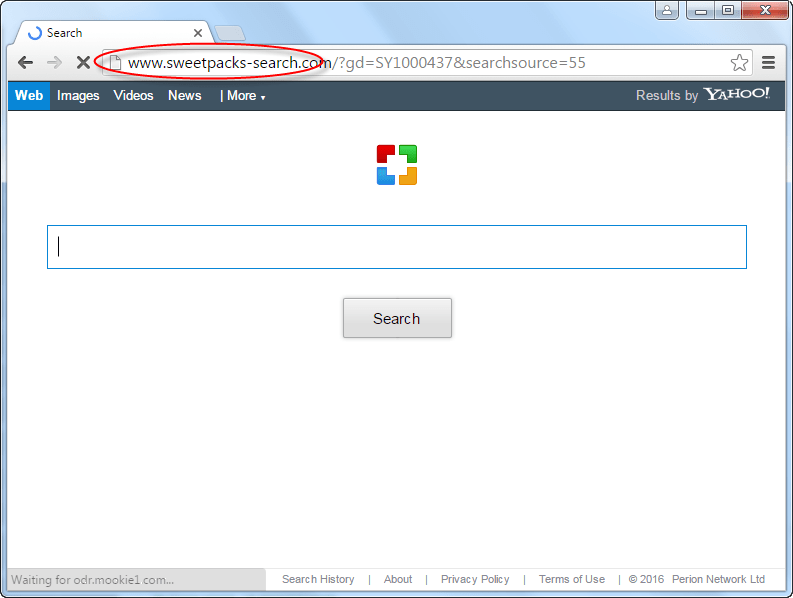The image size is (793, 598).
Task: Open a new tab
Action: 230,33
